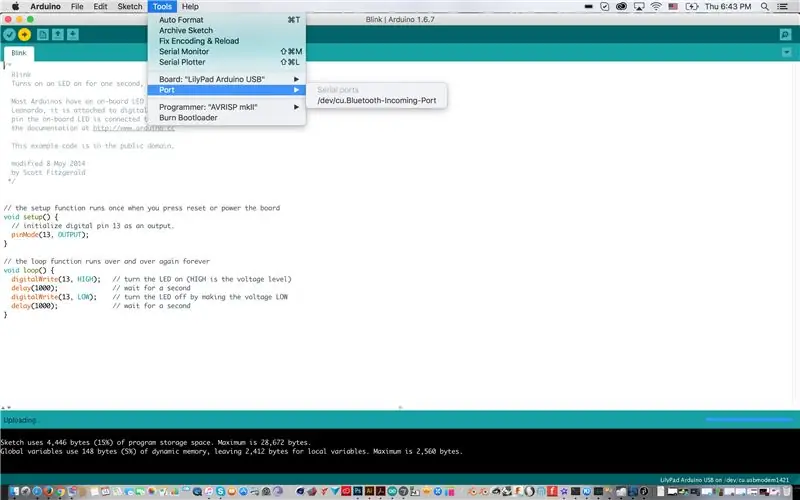This screenshot has height=500, width=800.
Task: Open Serial Monitor from Tools menu
Action: pyautogui.click(x=227, y=52)
